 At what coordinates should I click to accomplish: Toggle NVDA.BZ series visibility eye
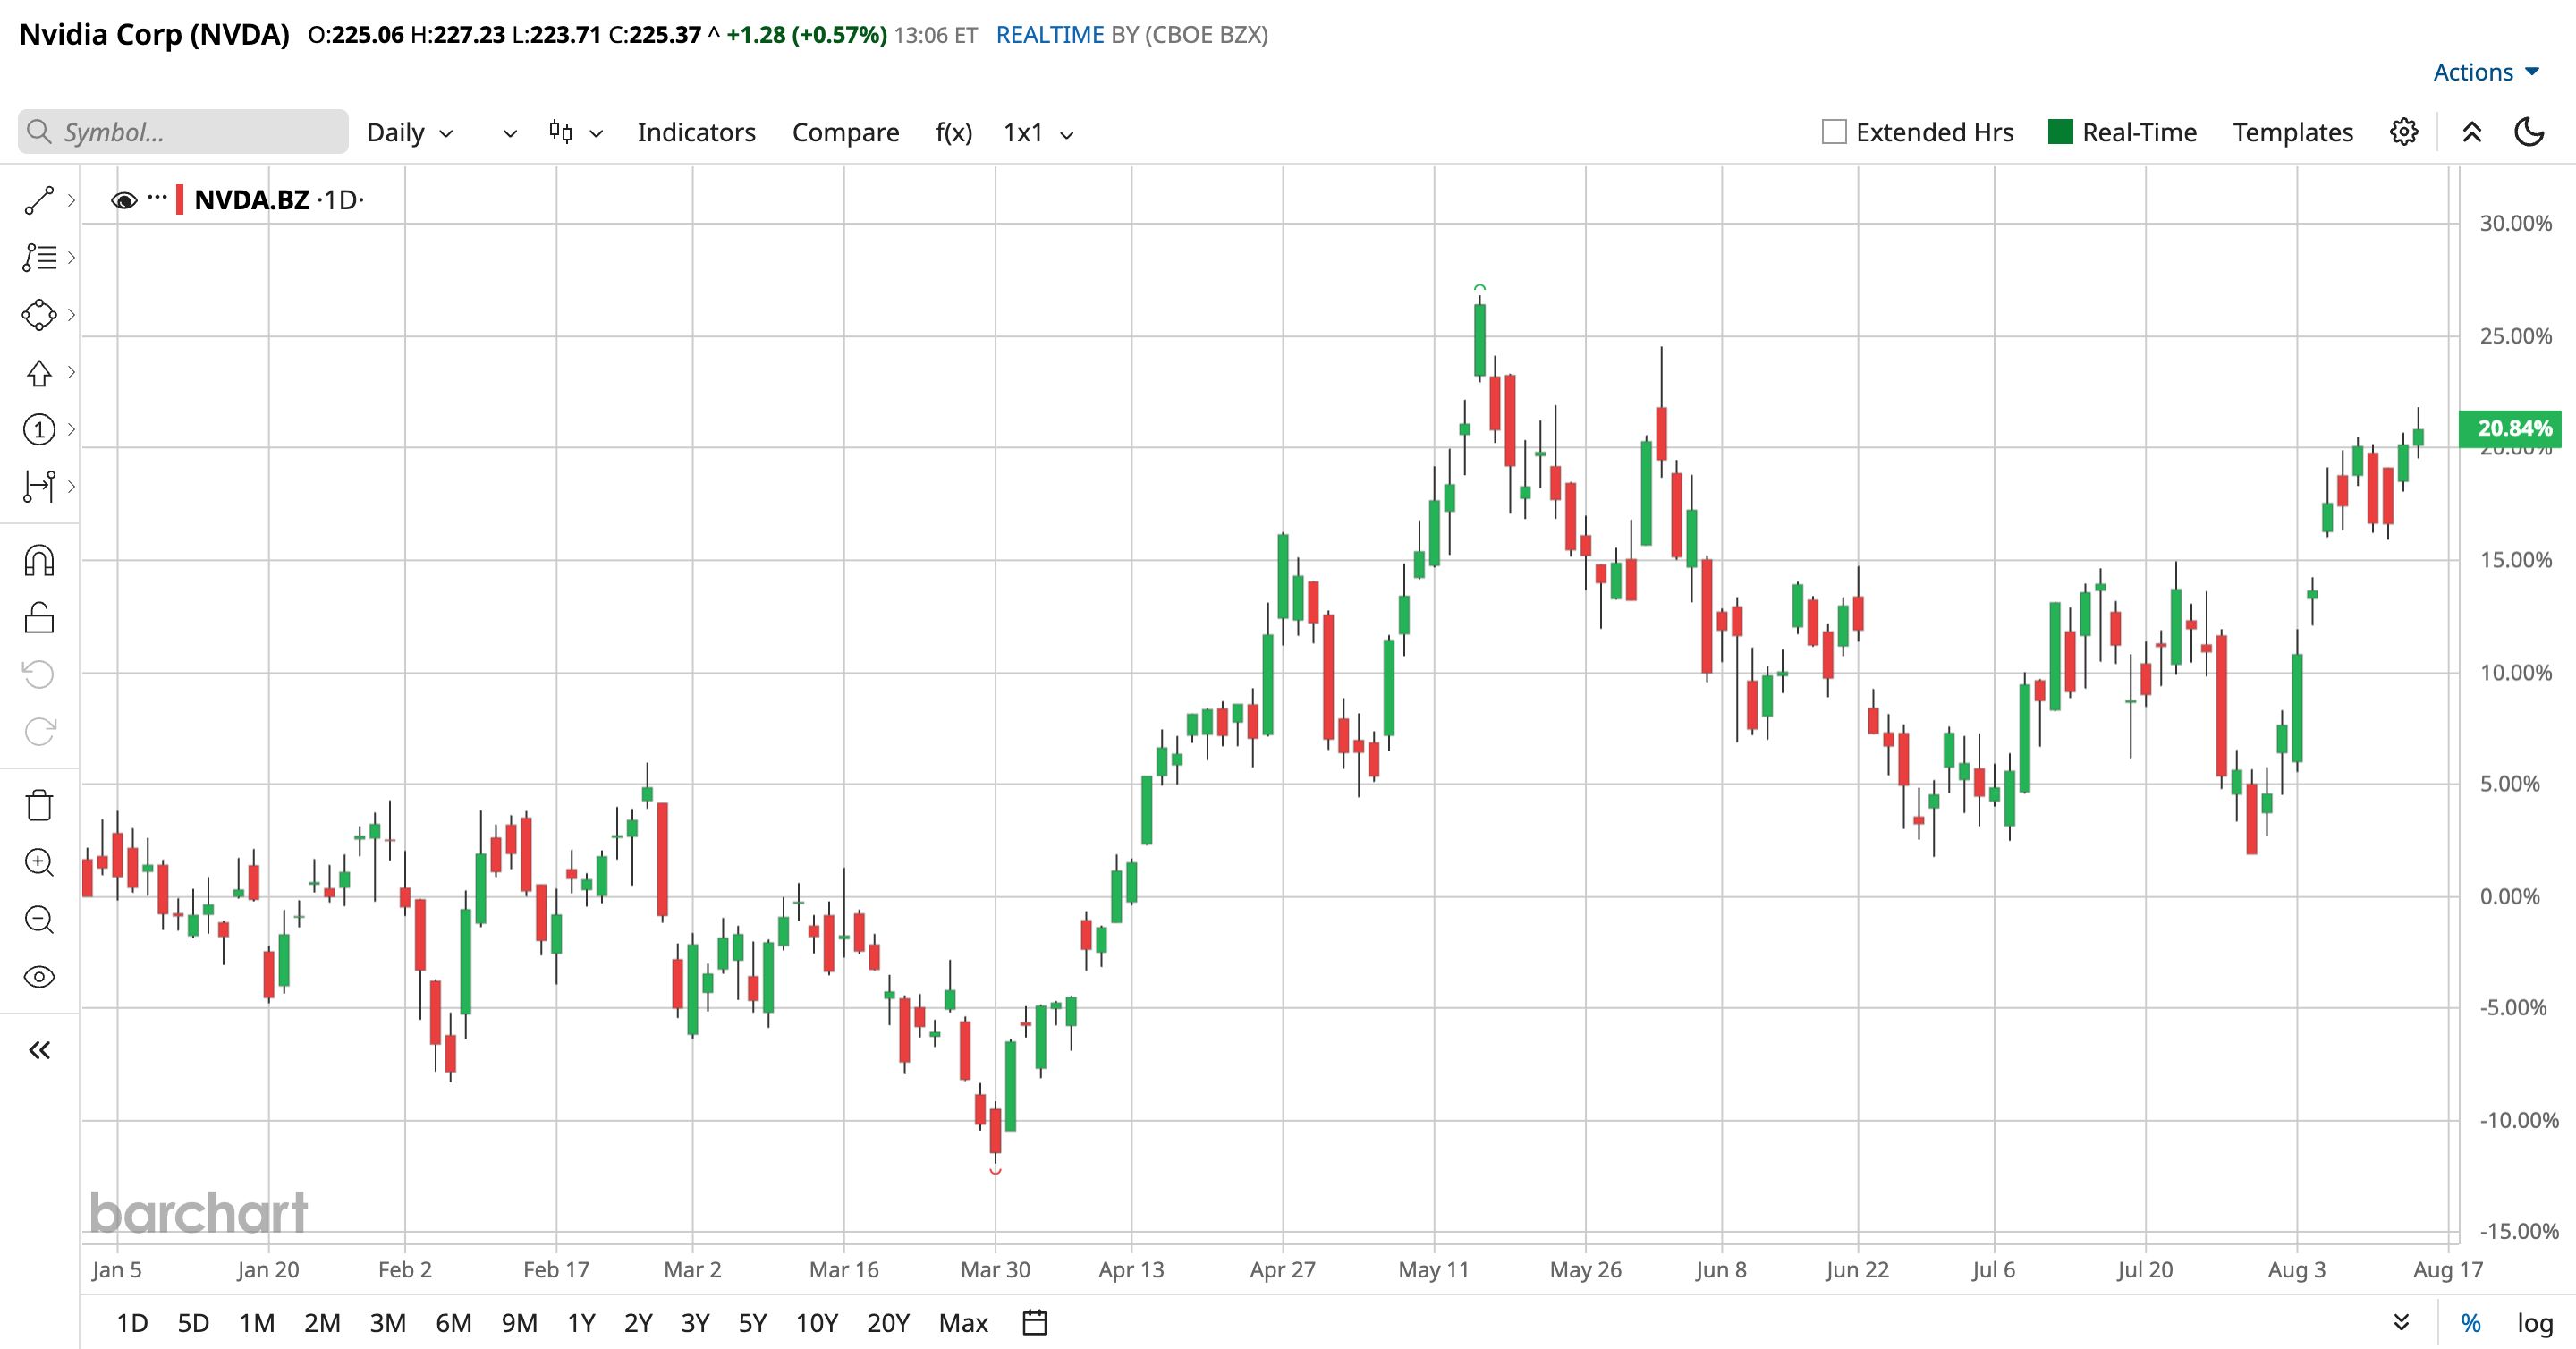click(124, 200)
